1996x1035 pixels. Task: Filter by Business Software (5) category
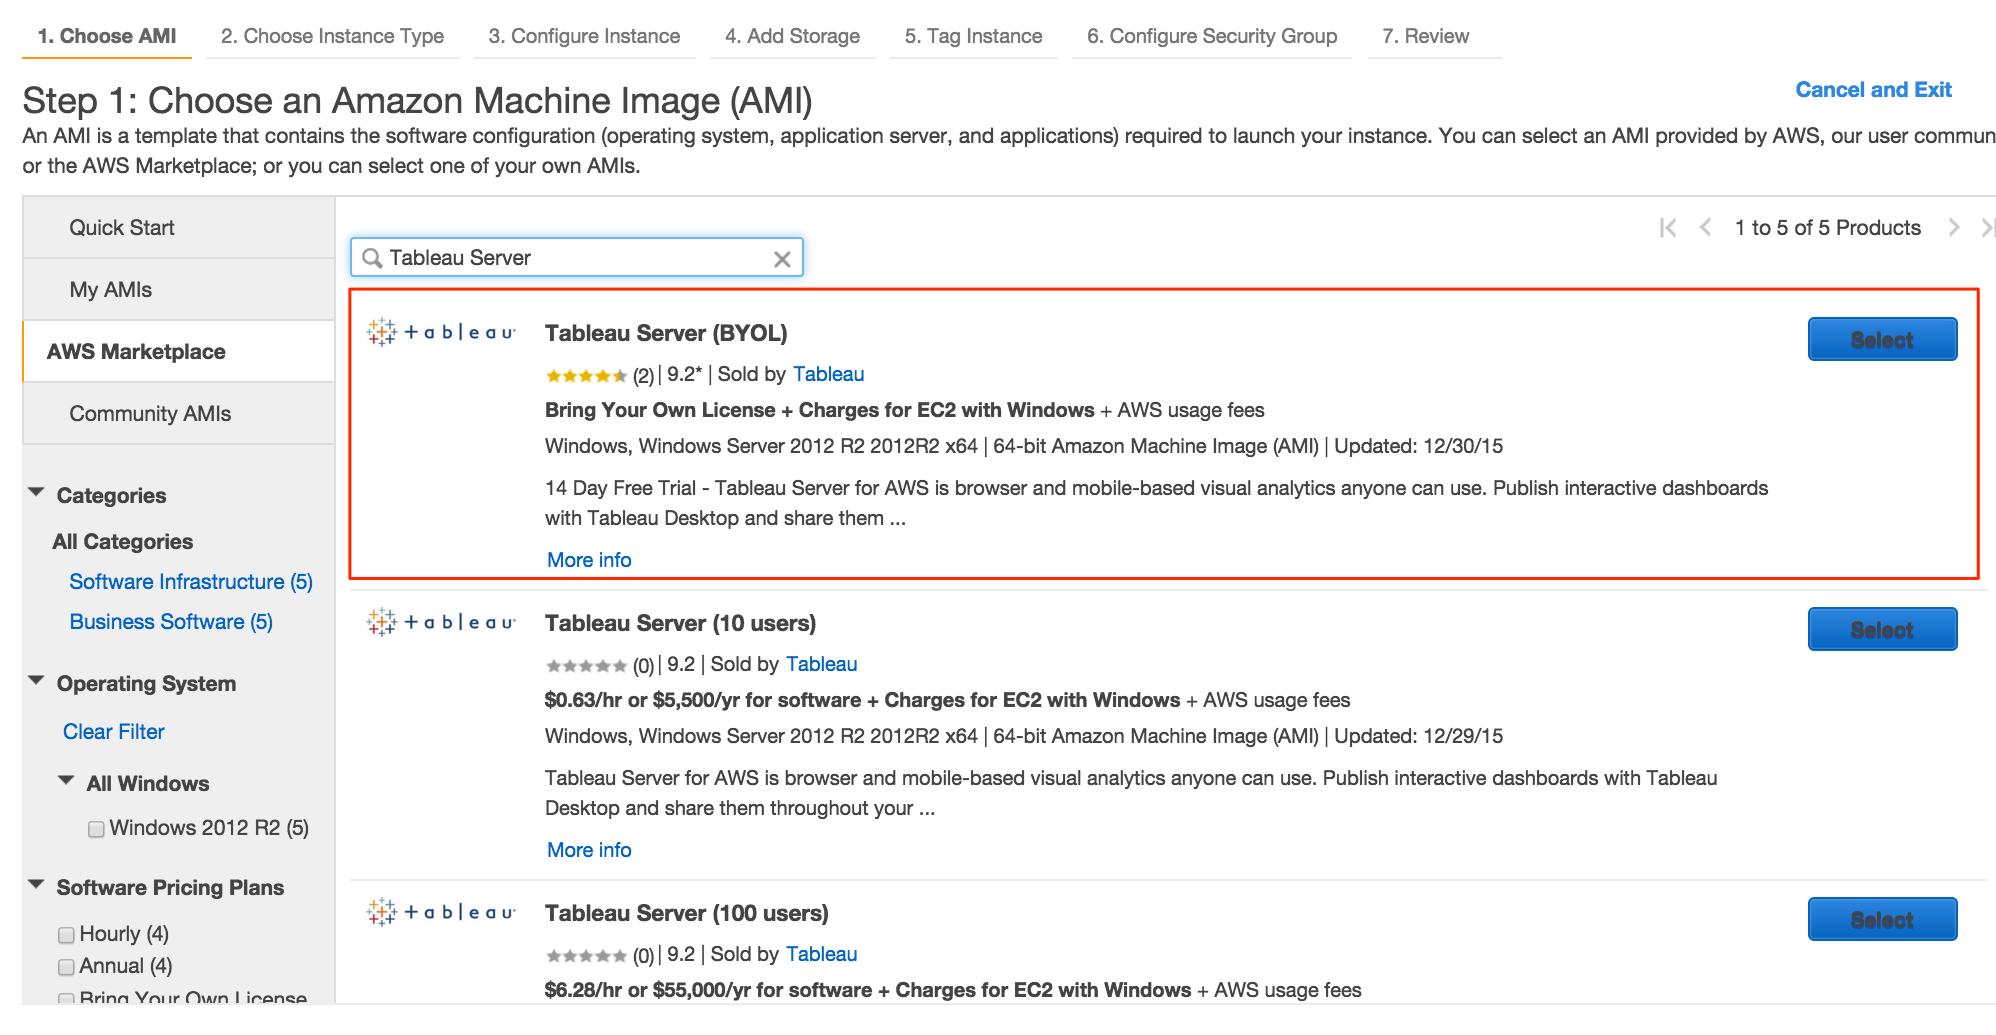click(171, 622)
